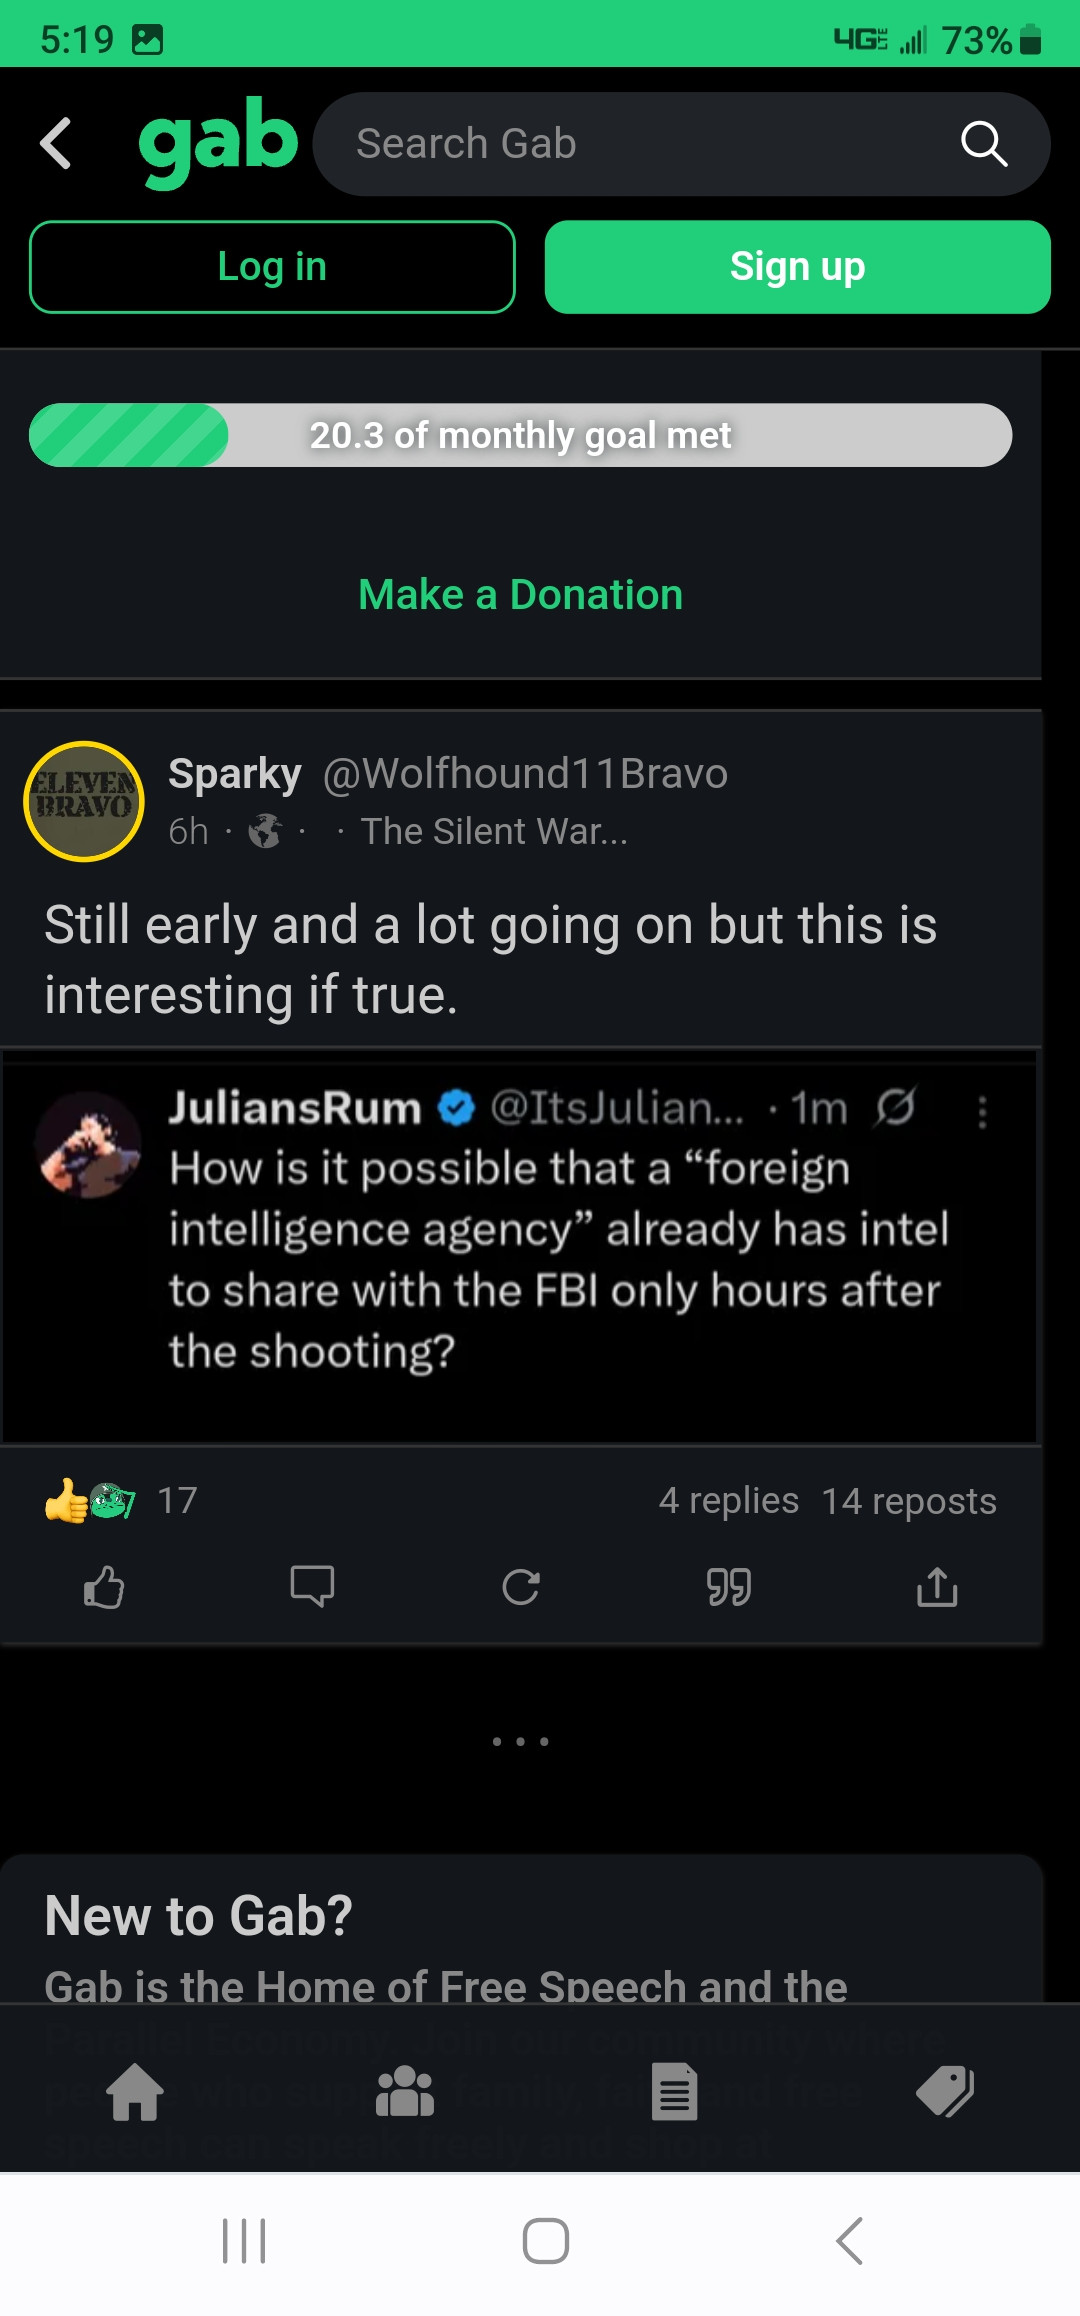Screen dimensions: 1080x2316
Task: Open Groups tab in bottom bar
Action: click(405, 2092)
